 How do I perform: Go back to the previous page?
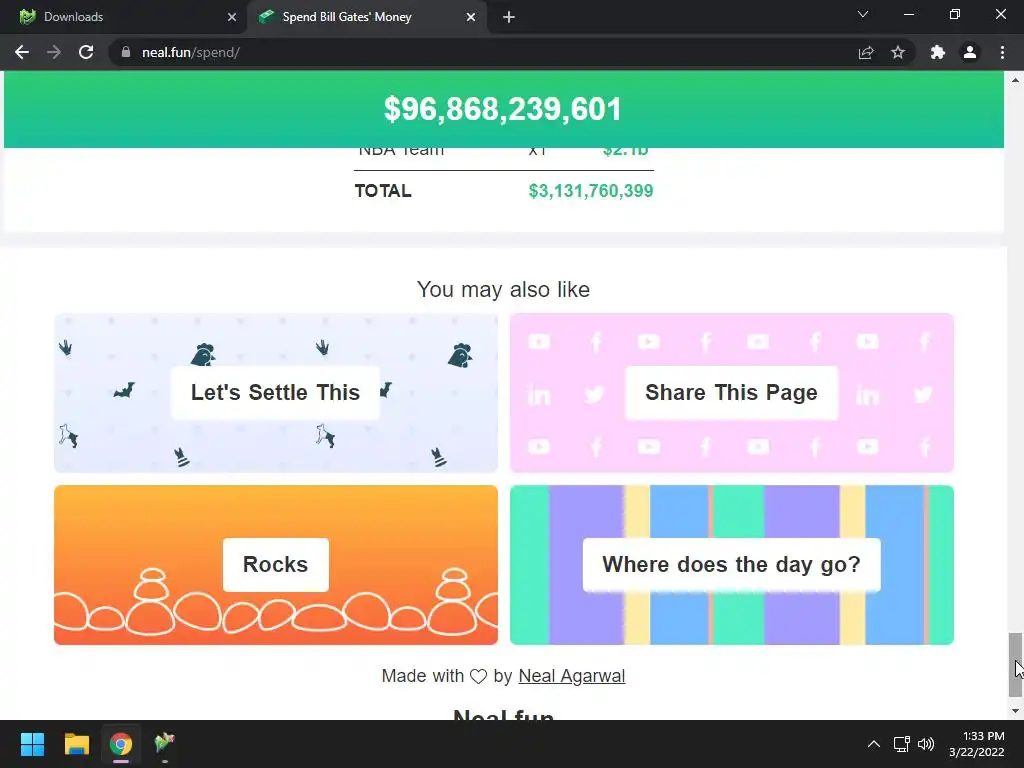coord(22,52)
